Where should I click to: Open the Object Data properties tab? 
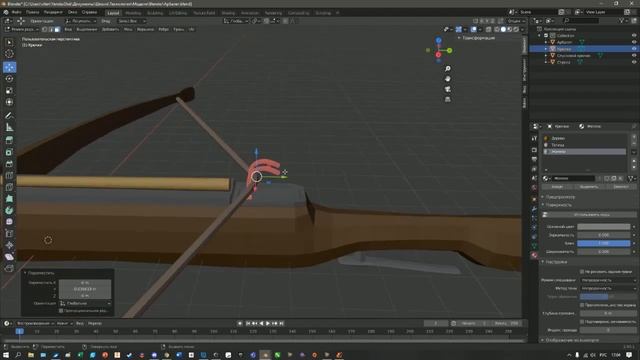[x=534, y=246]
